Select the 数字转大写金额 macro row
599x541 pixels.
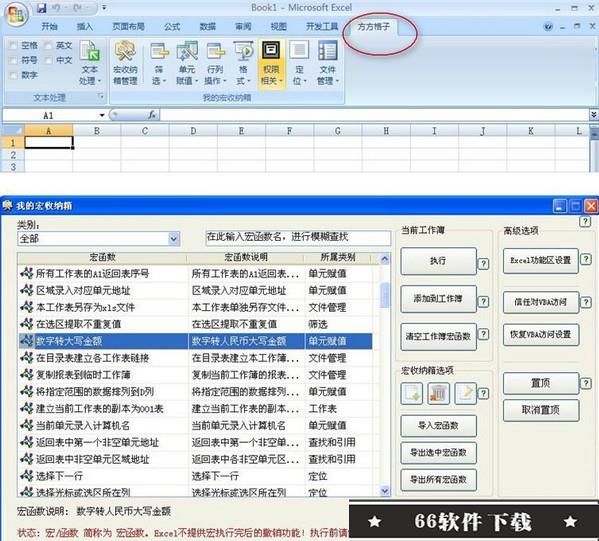[195, 341]
